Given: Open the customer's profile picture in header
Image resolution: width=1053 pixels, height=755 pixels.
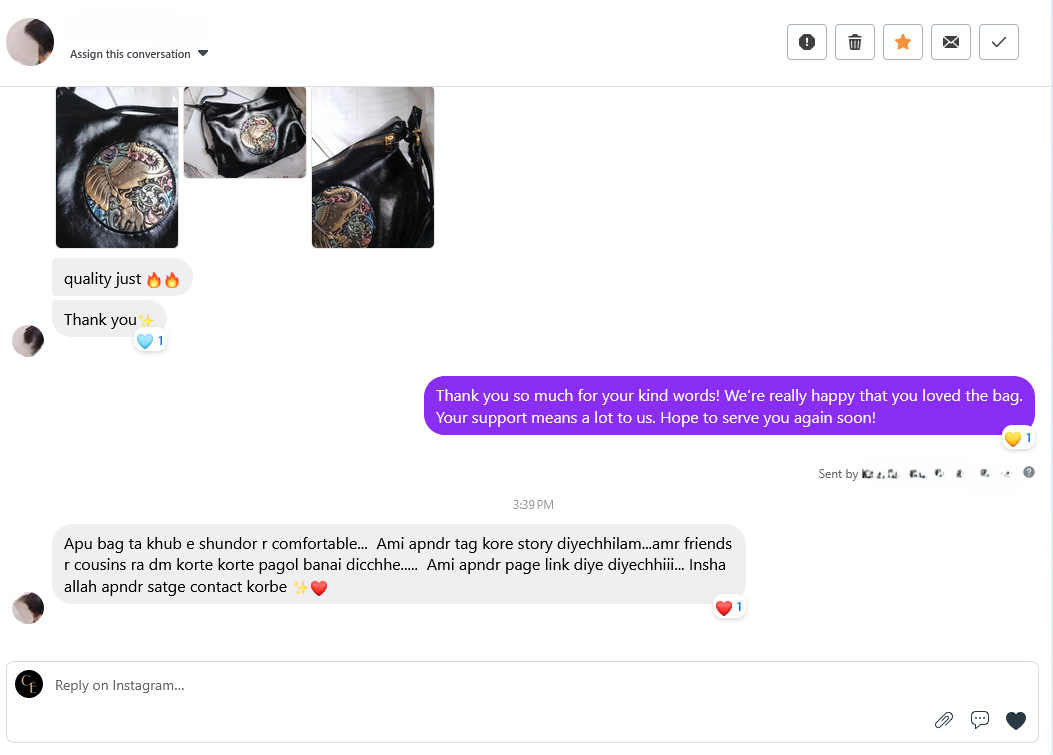Looking at the screenshot, I should (x=30, y=42).
